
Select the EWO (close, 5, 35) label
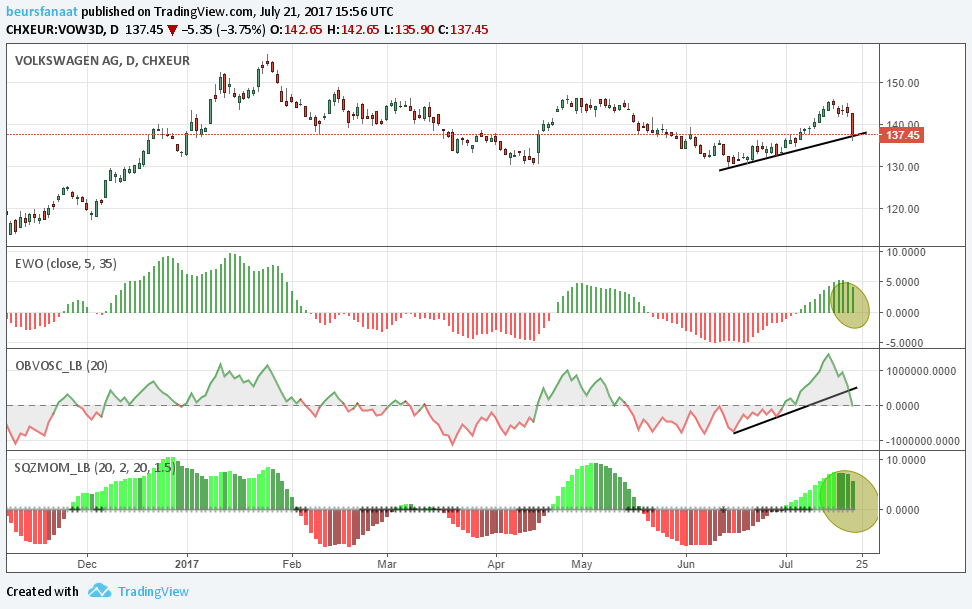pyautogui.click(x=66, y=264)
